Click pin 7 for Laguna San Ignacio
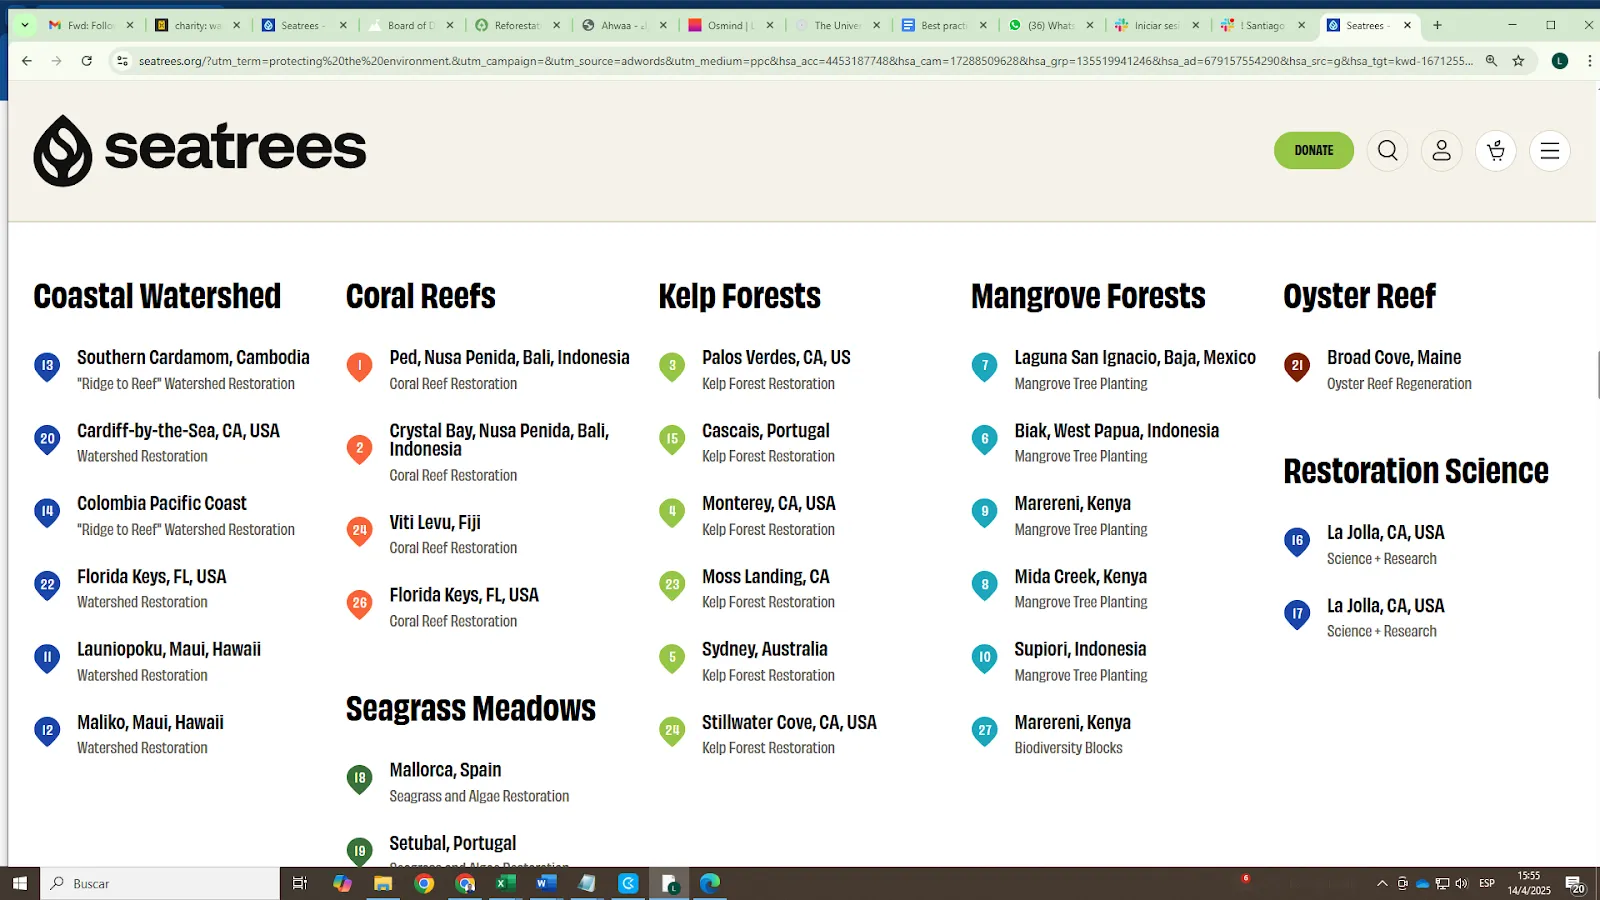Image resolution: width=1600 pixels, height=900 pixels. click(985, 367)
